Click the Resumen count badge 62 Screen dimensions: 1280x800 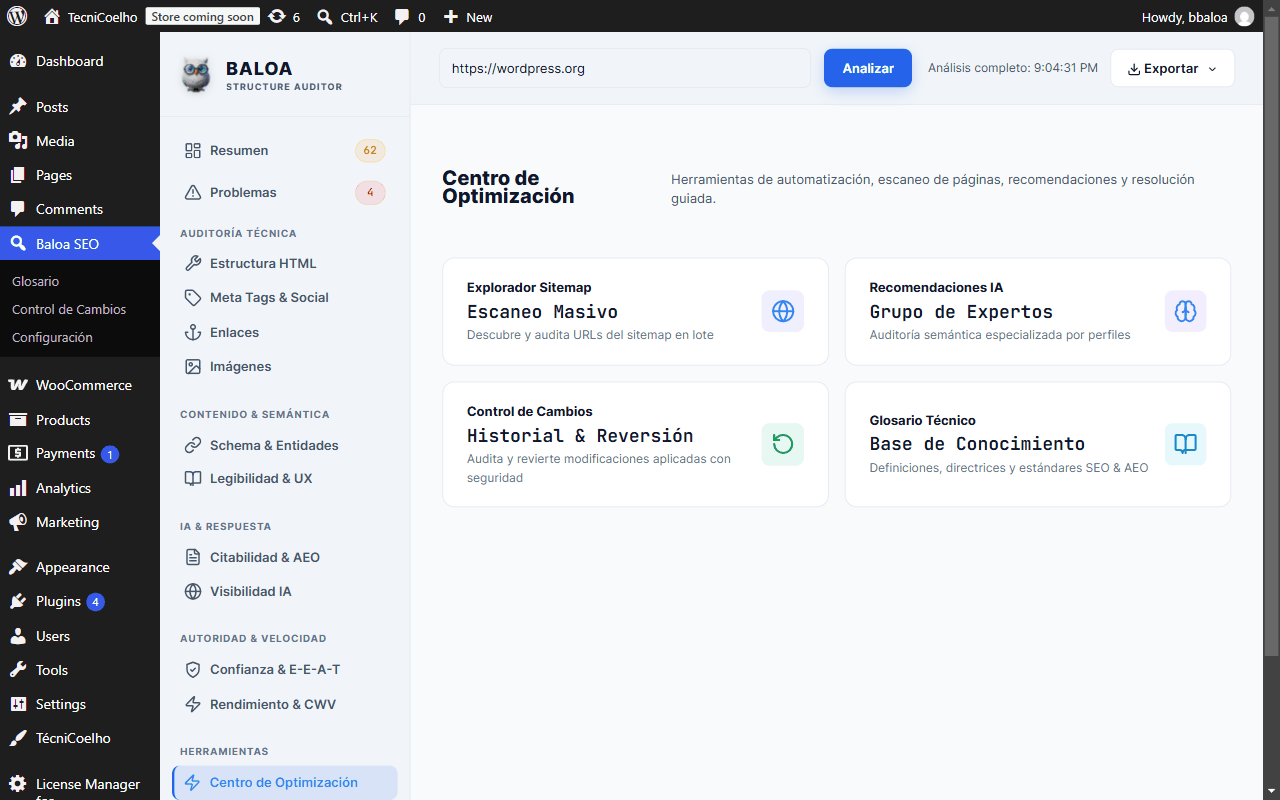[370, 150]
